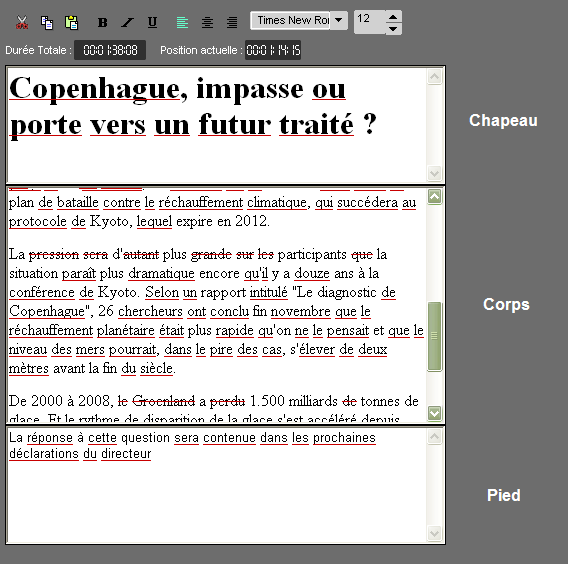Click the Cut scissors icon
Screen dimensions: 568x564
click(x=22, y=22)
